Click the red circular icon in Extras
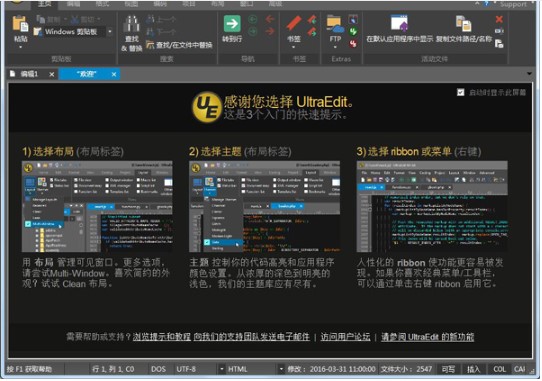Screen dimensions: 542x381 point(353,44)
